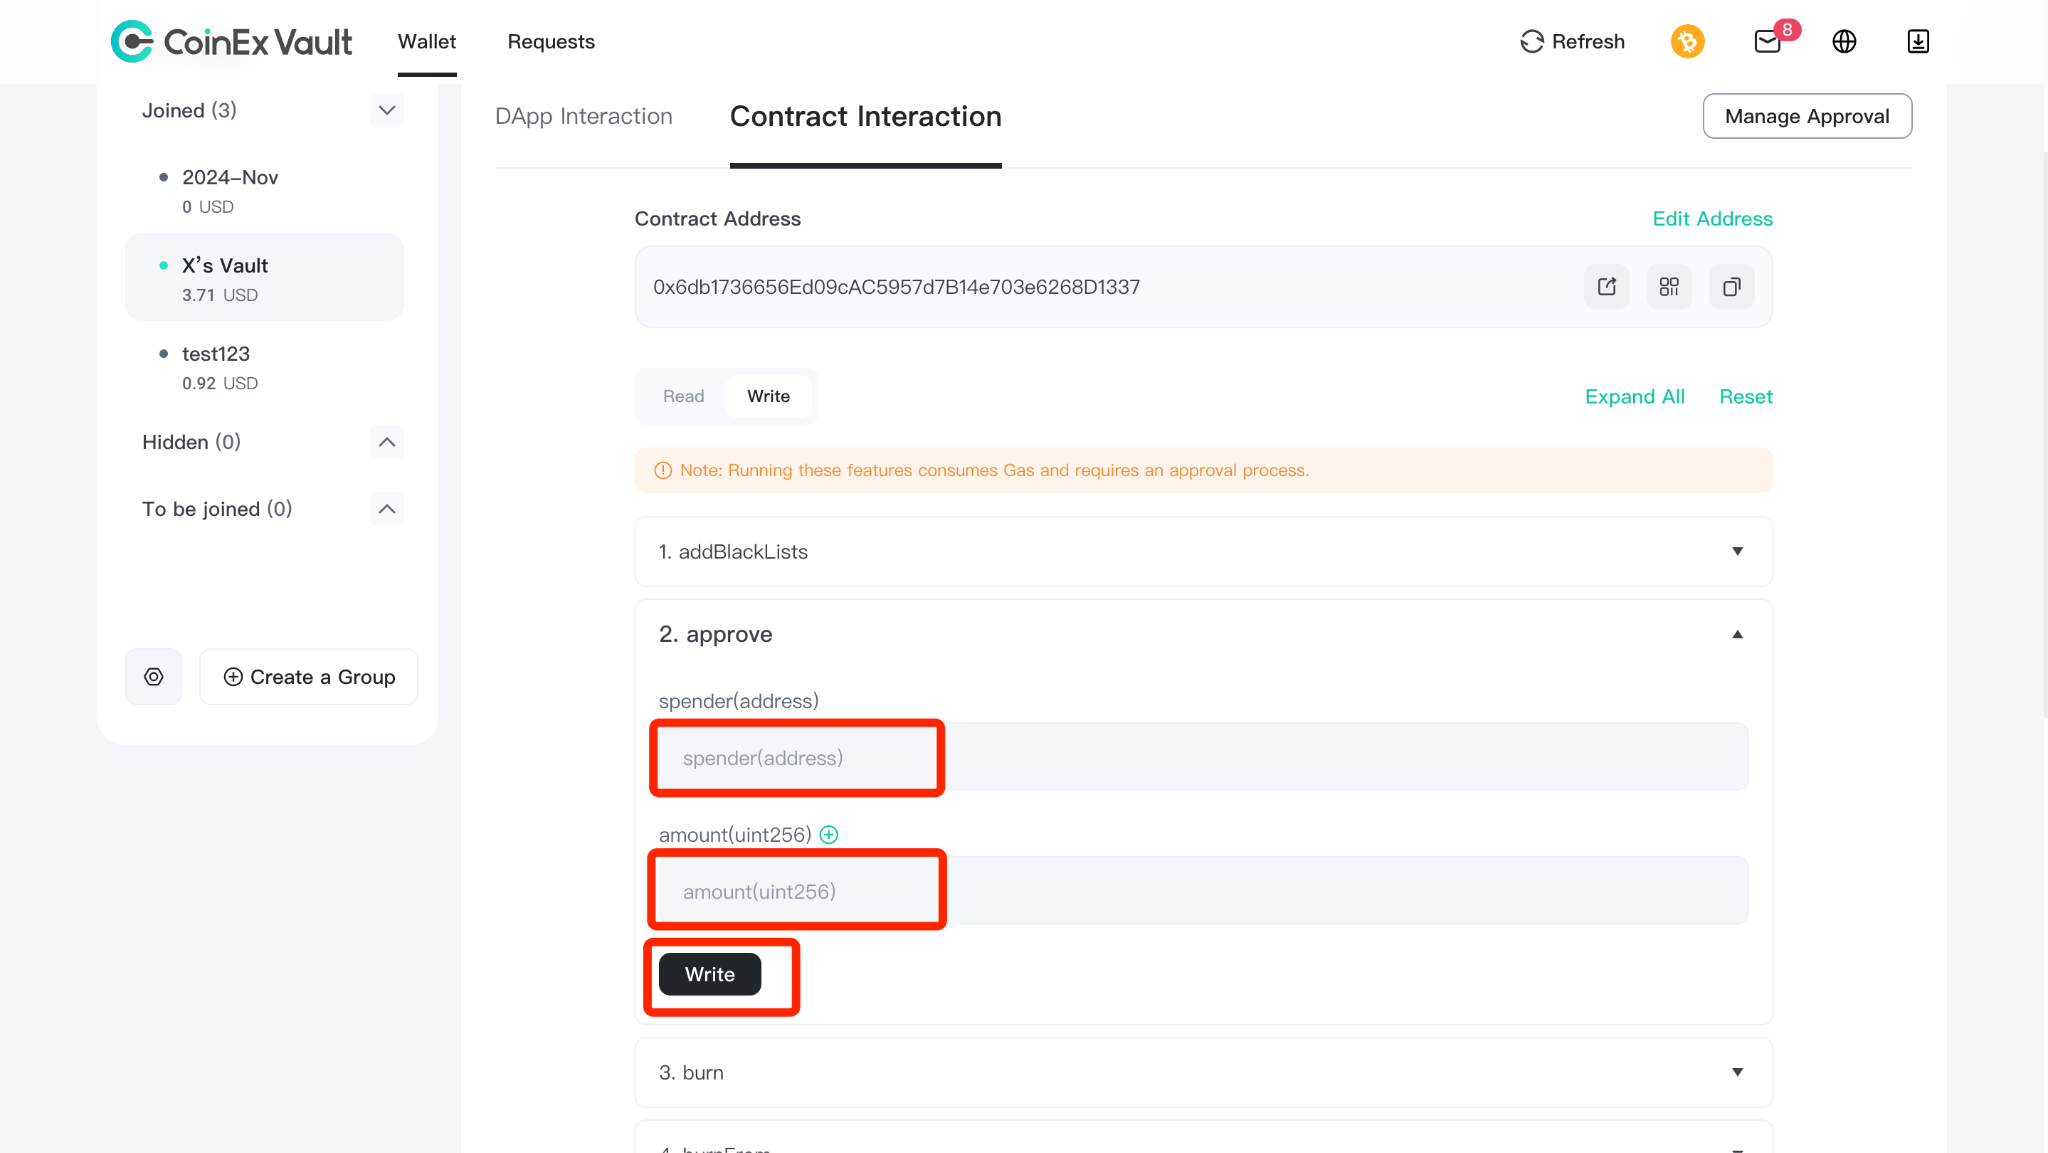The width and height of the screenshot is (2048, 1153).
Task: Open the language globe selector
Action: point(1844,42)
